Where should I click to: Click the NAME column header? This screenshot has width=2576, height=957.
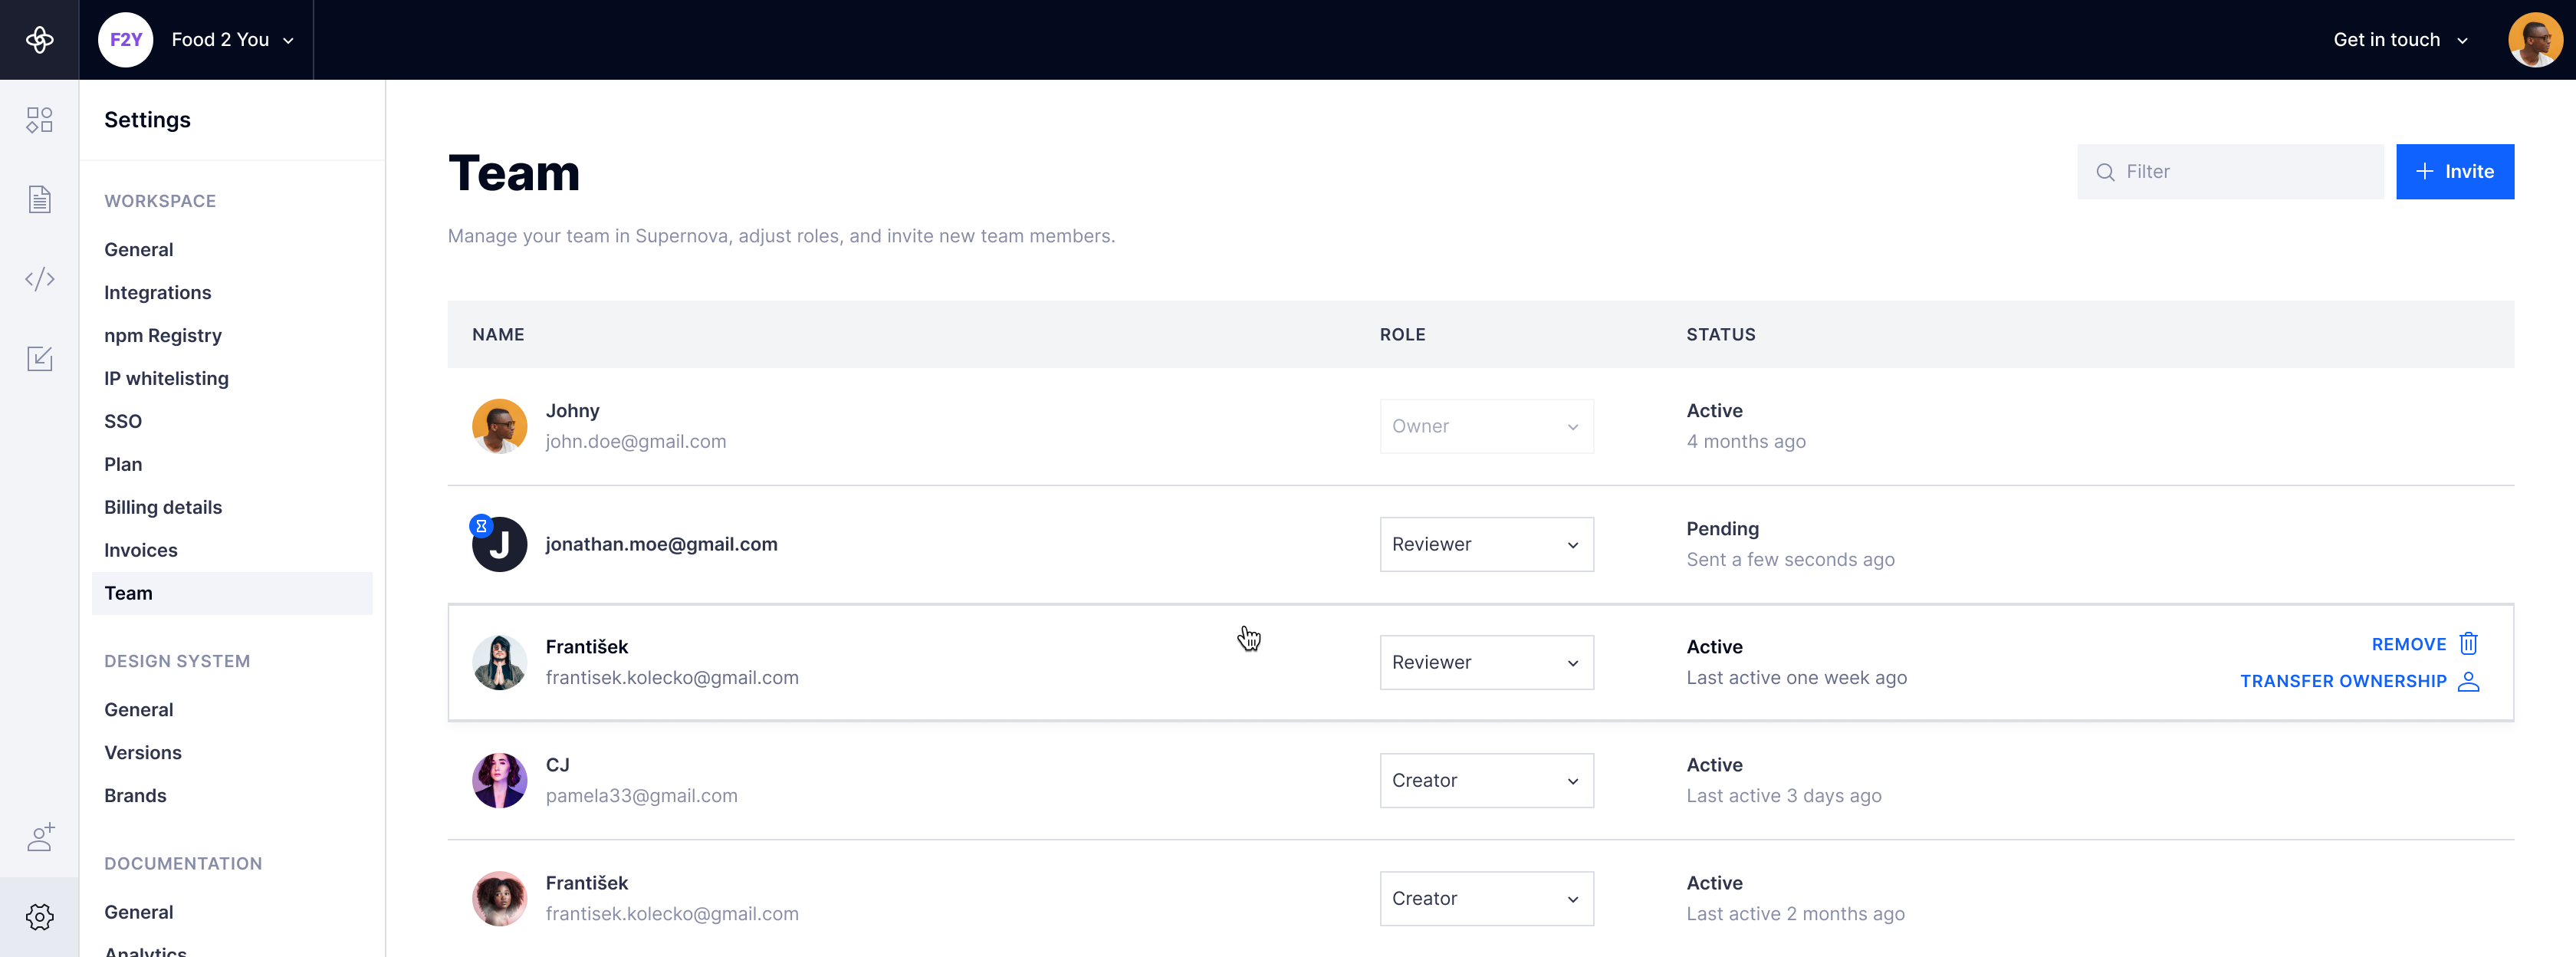click(x=498, y=335)
